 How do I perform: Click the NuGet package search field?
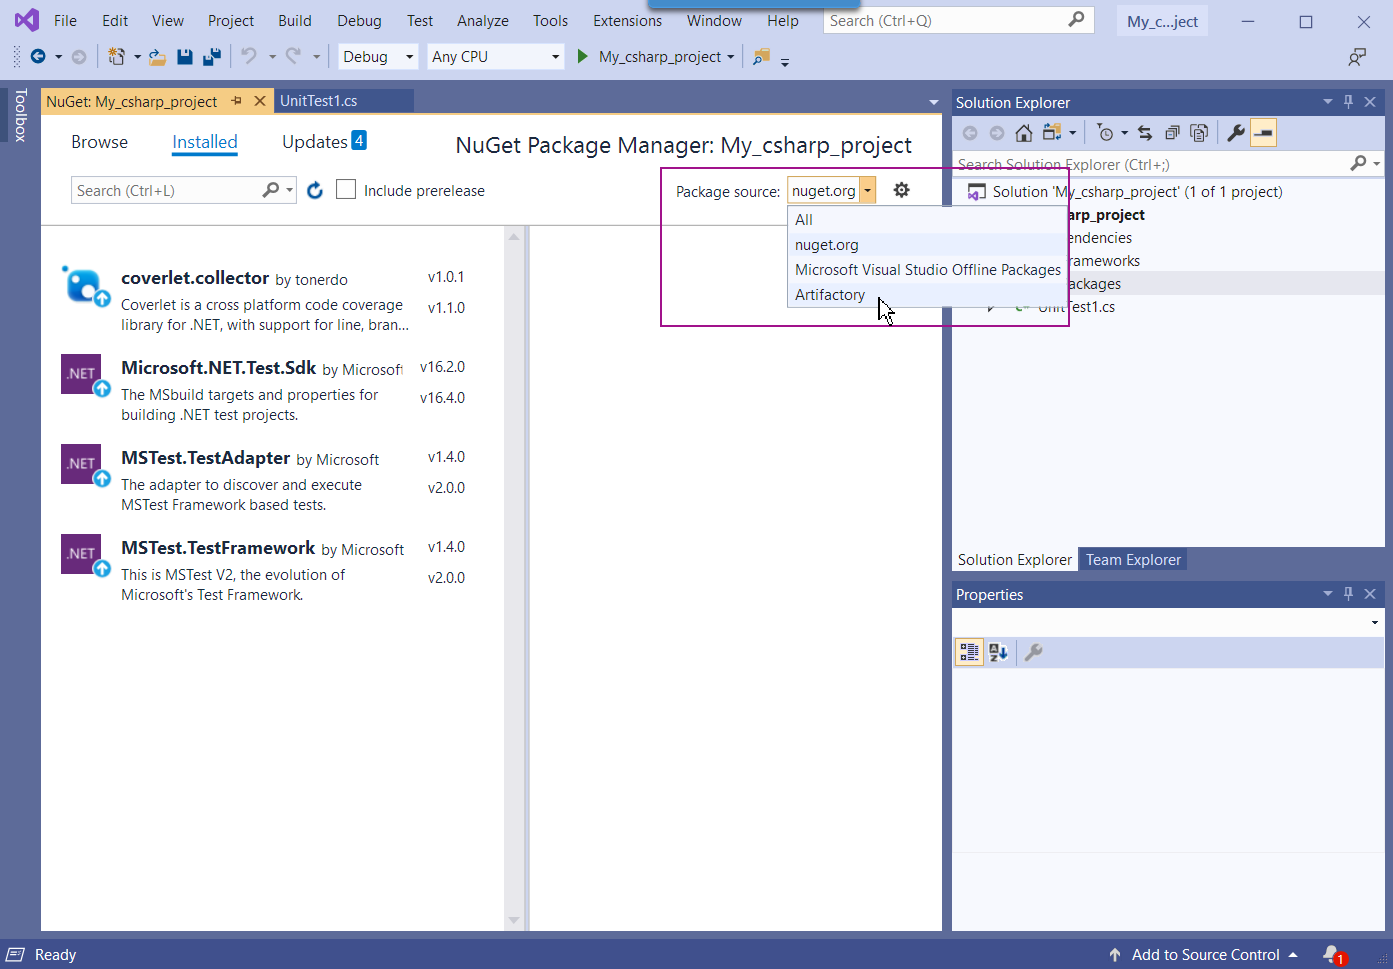(166, 191)
